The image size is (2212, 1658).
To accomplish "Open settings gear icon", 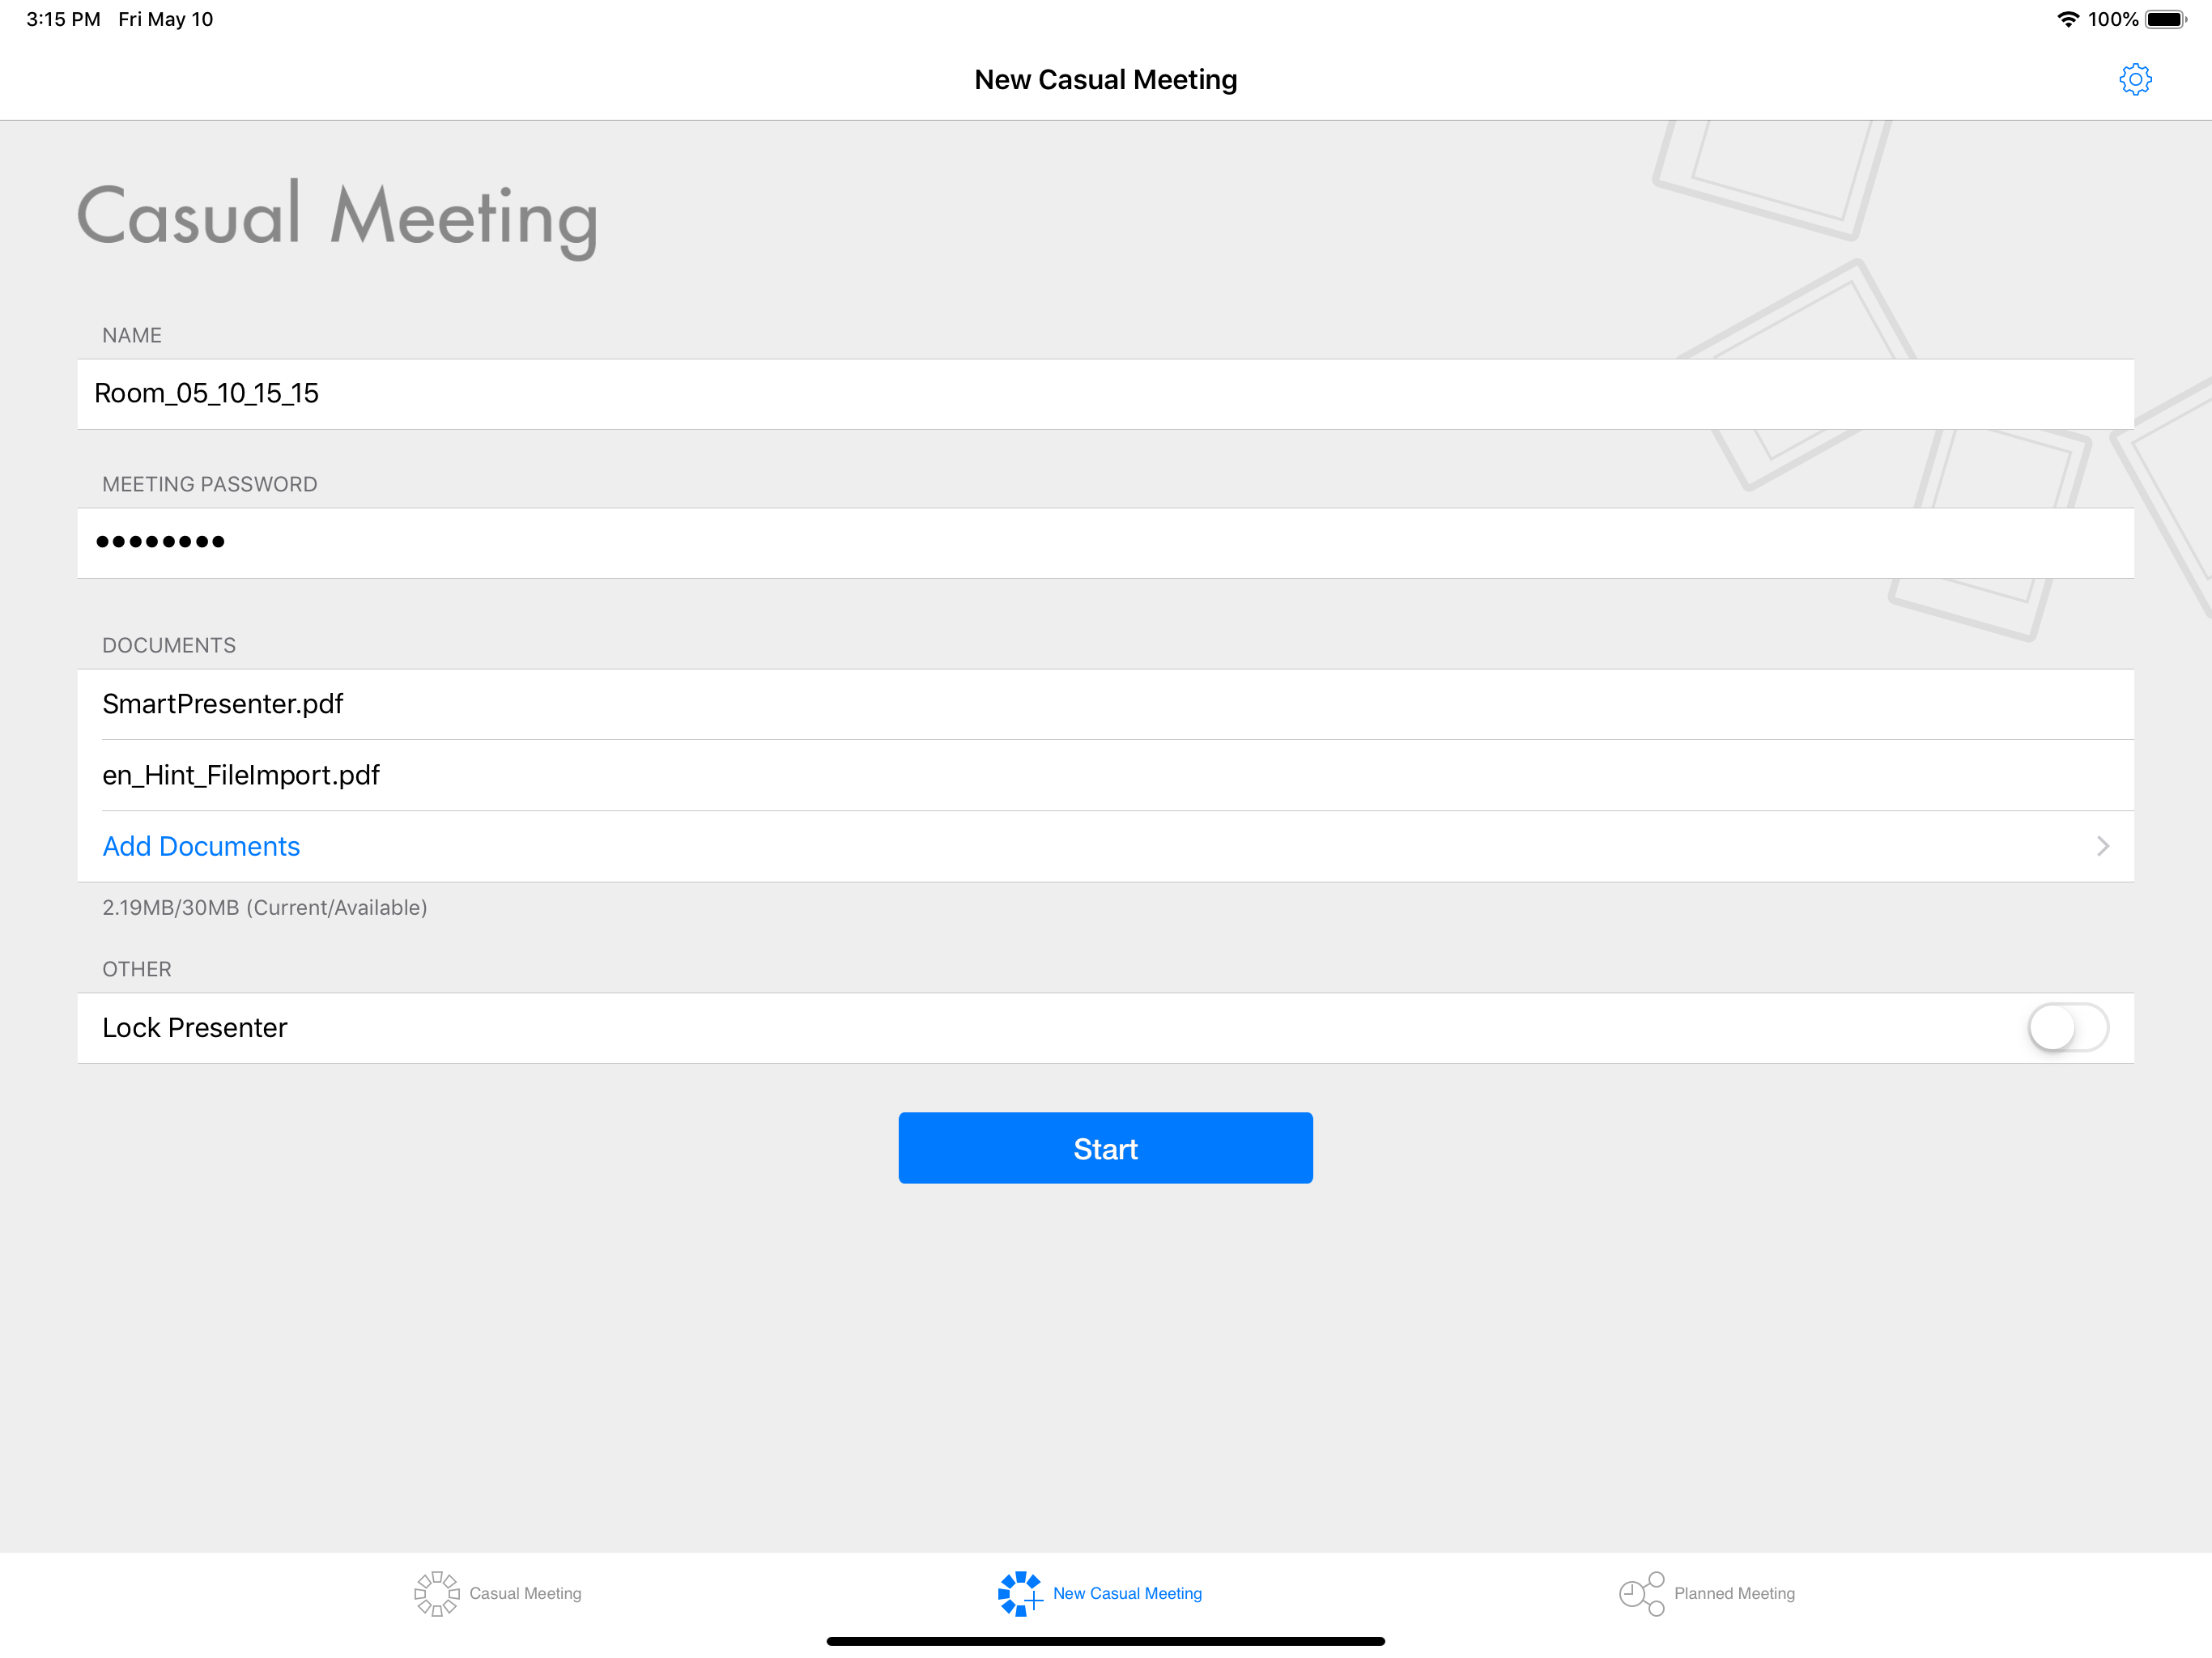I will pos(2134,79).
